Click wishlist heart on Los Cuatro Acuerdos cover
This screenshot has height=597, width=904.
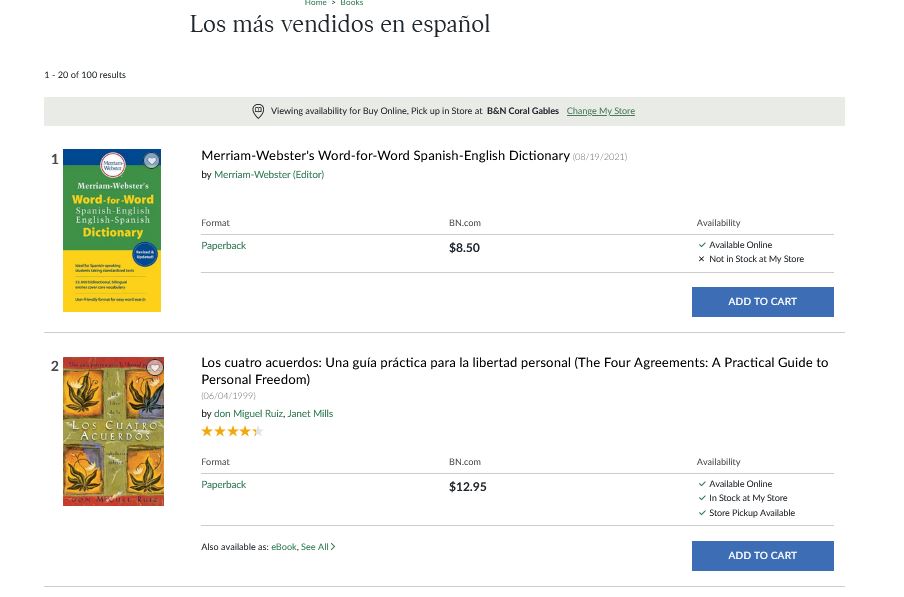tap(154, 368)
